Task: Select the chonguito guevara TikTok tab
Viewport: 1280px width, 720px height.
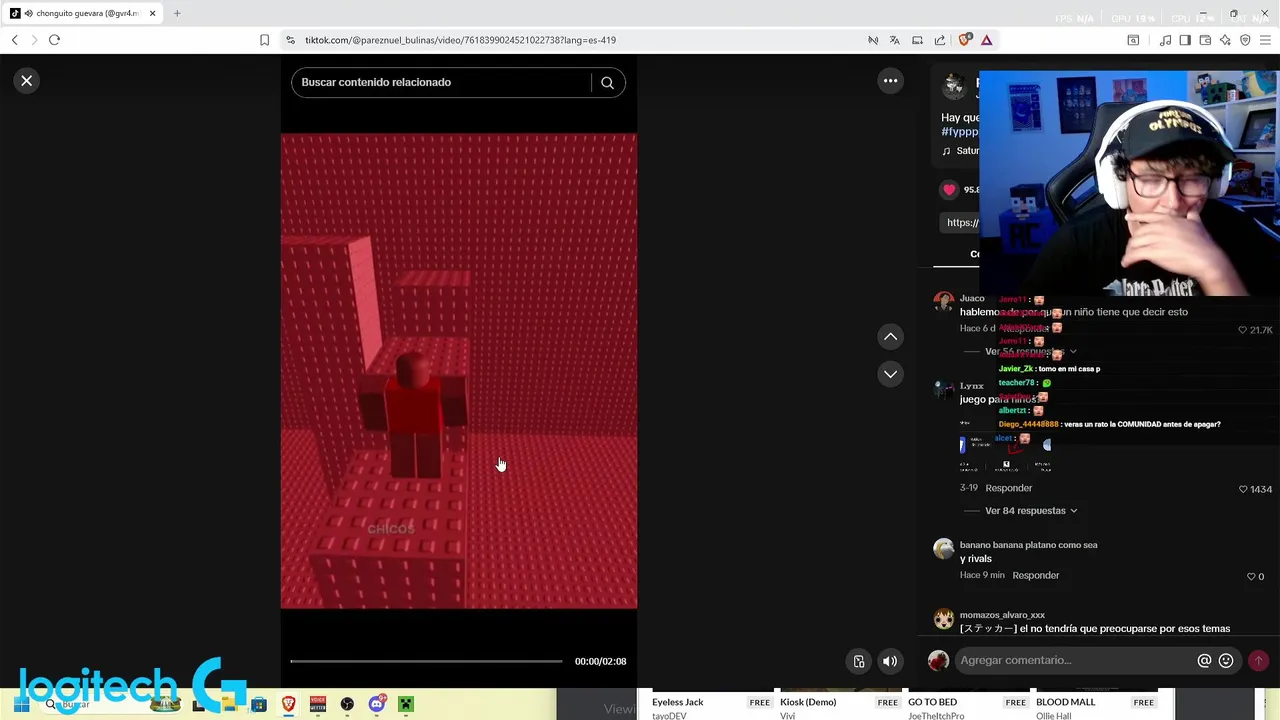Action: pos(83,13)
